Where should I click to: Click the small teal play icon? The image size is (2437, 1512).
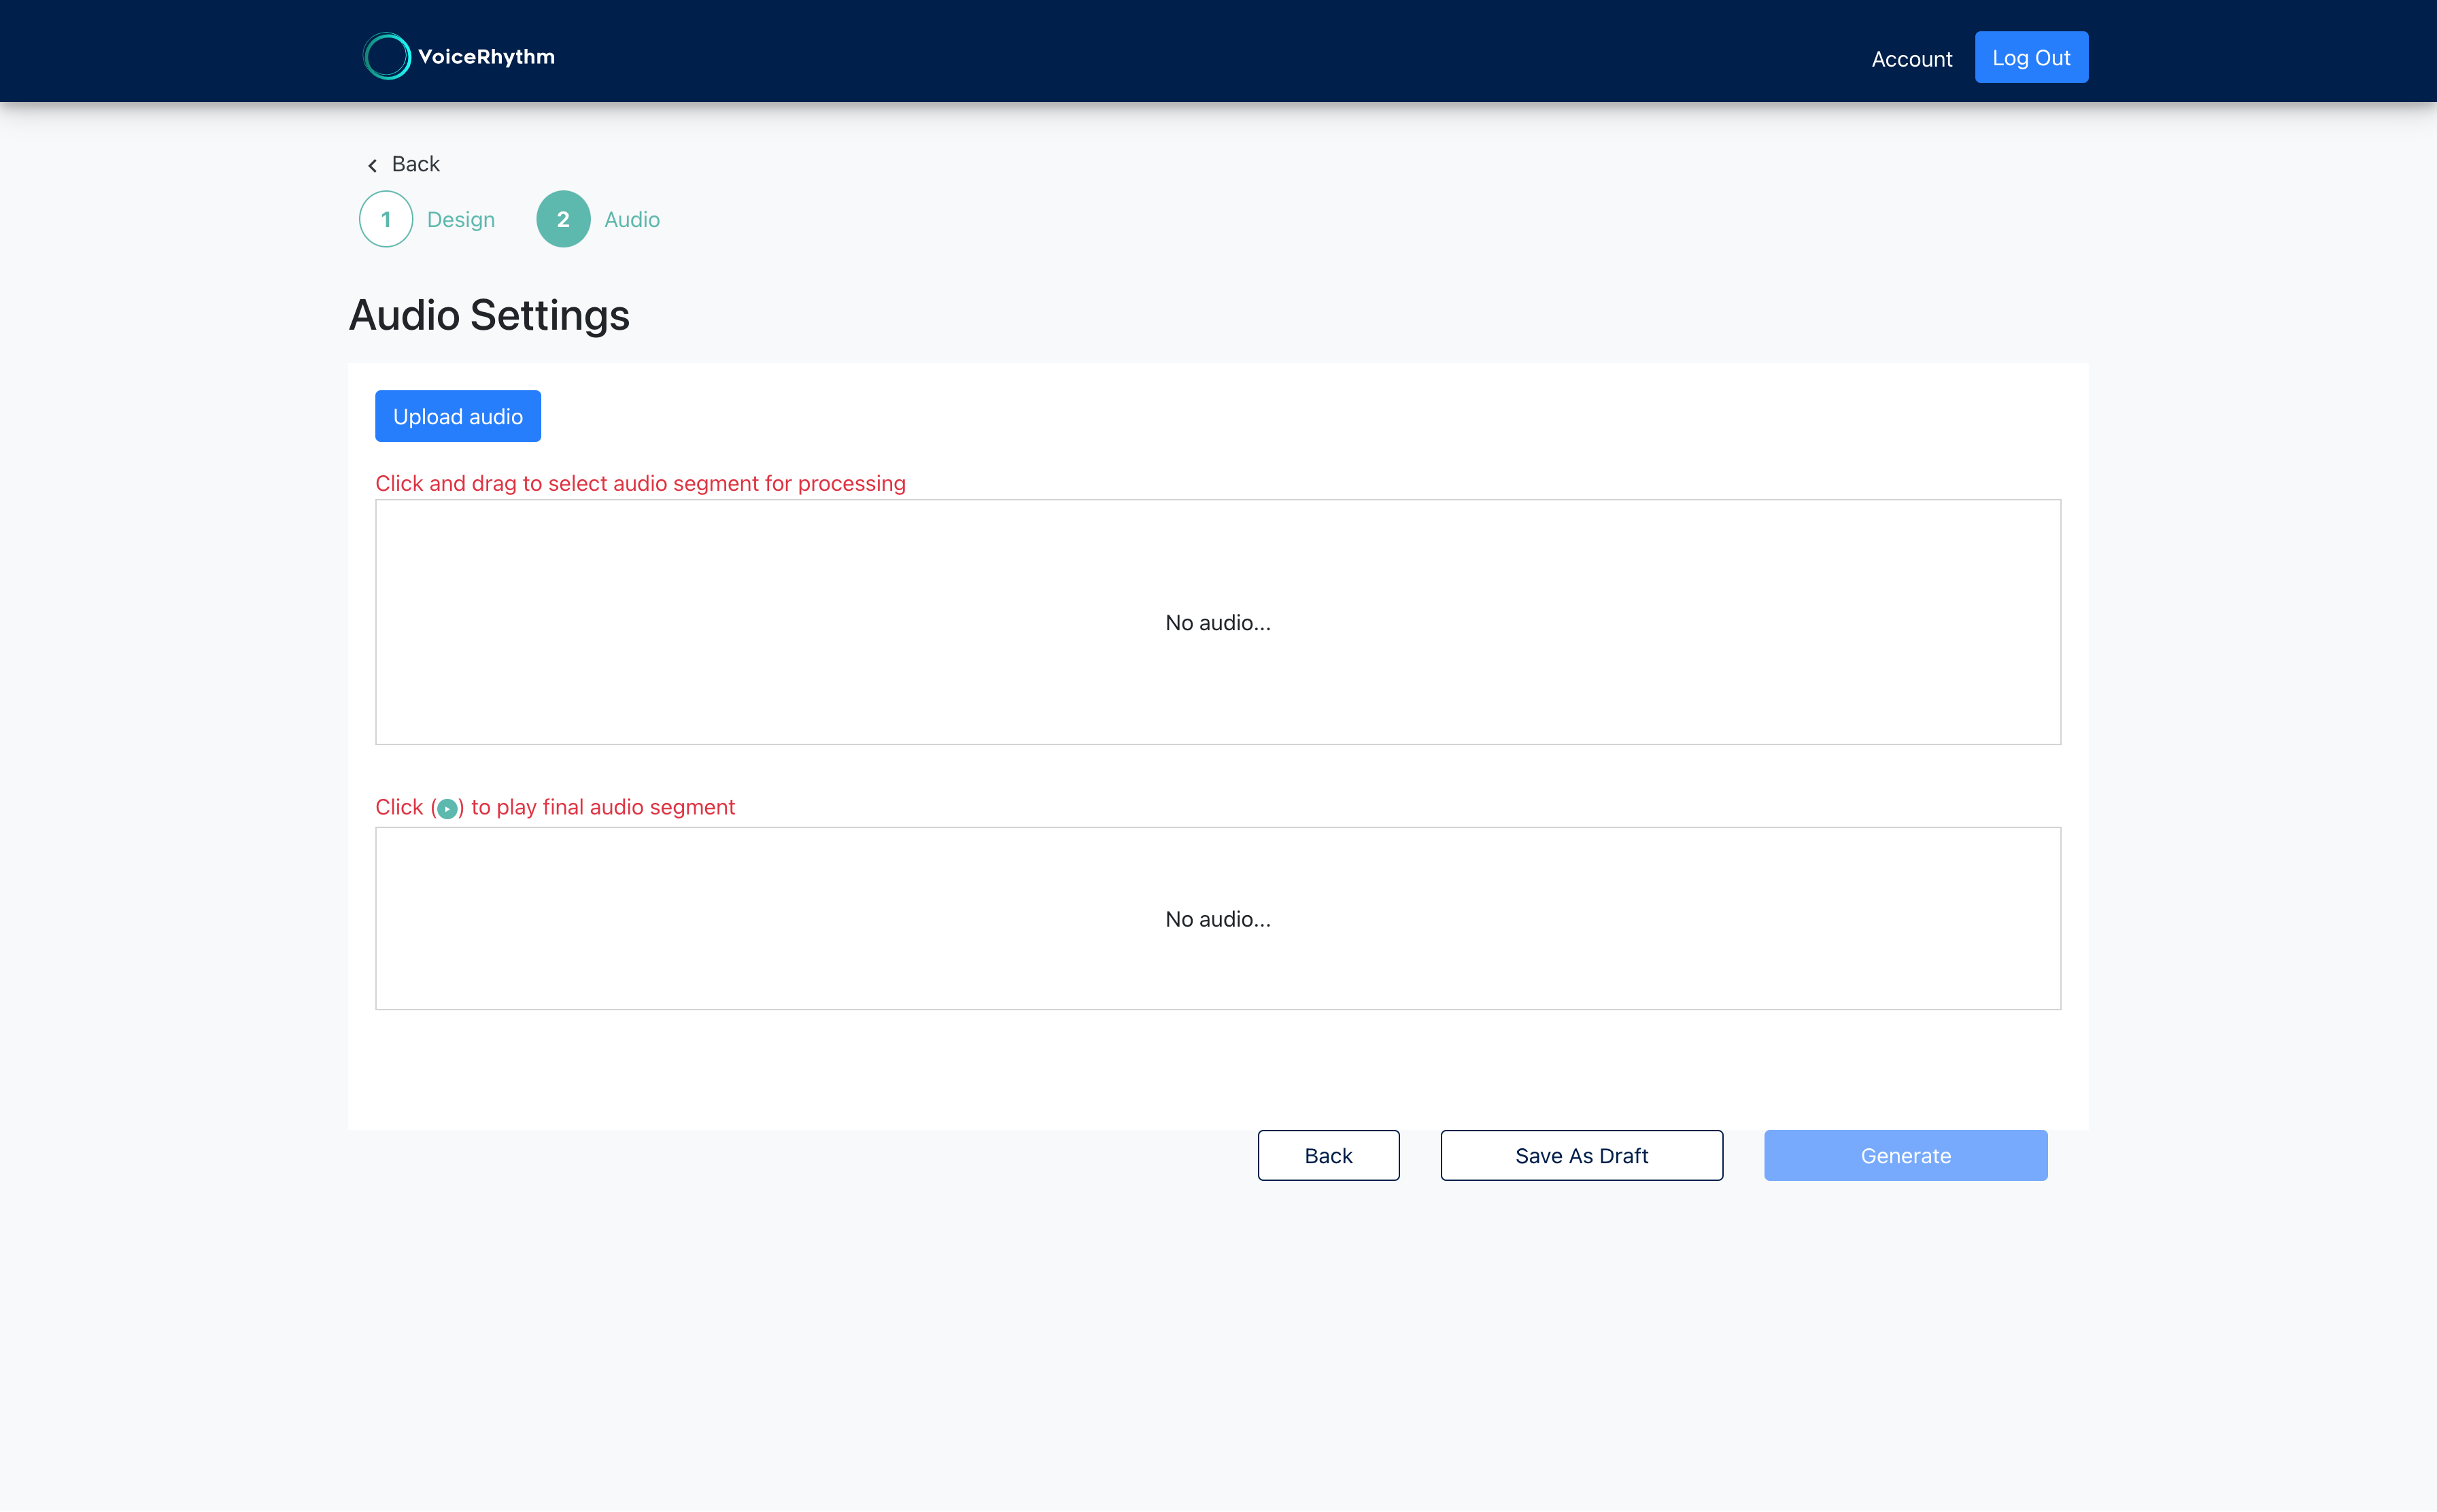tap(447, 808)
